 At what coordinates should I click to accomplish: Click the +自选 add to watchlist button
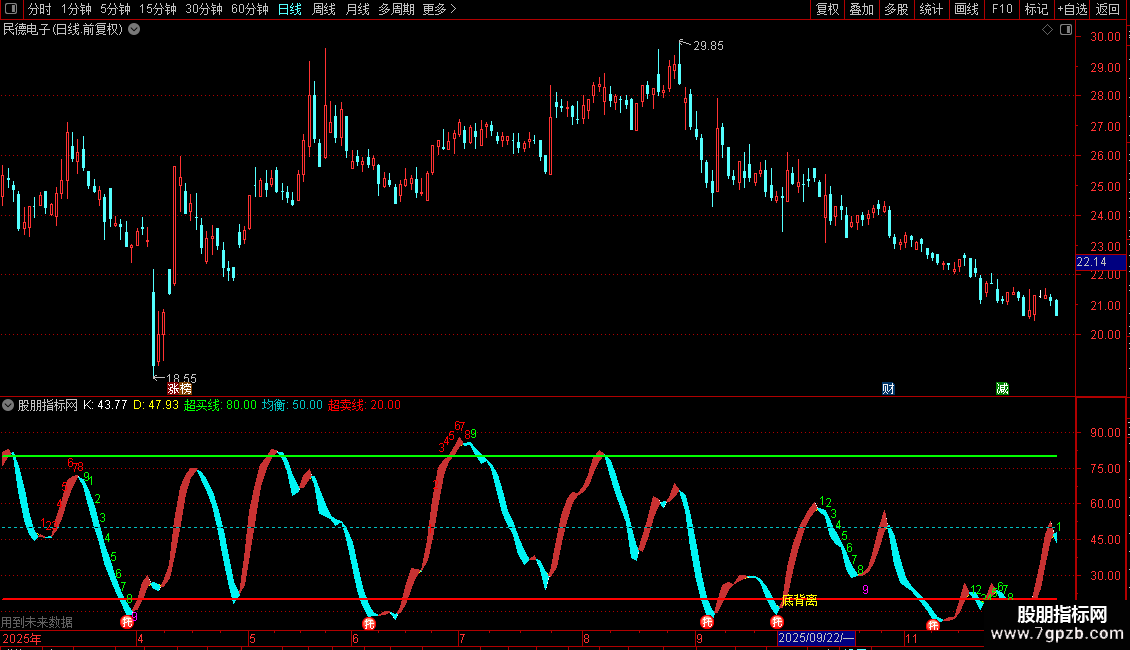(1071, 10)
